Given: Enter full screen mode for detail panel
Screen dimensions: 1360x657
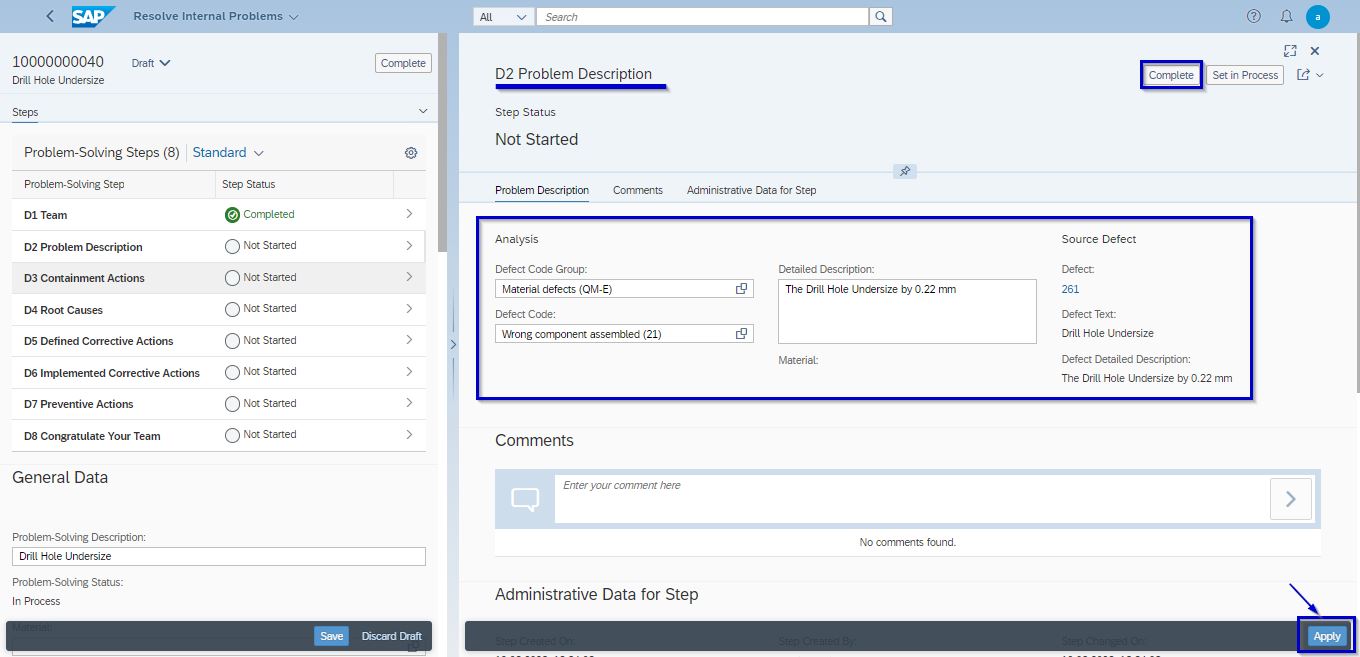Looking at the screenshot, I should pyautogui.click(x=1290, y=51).
